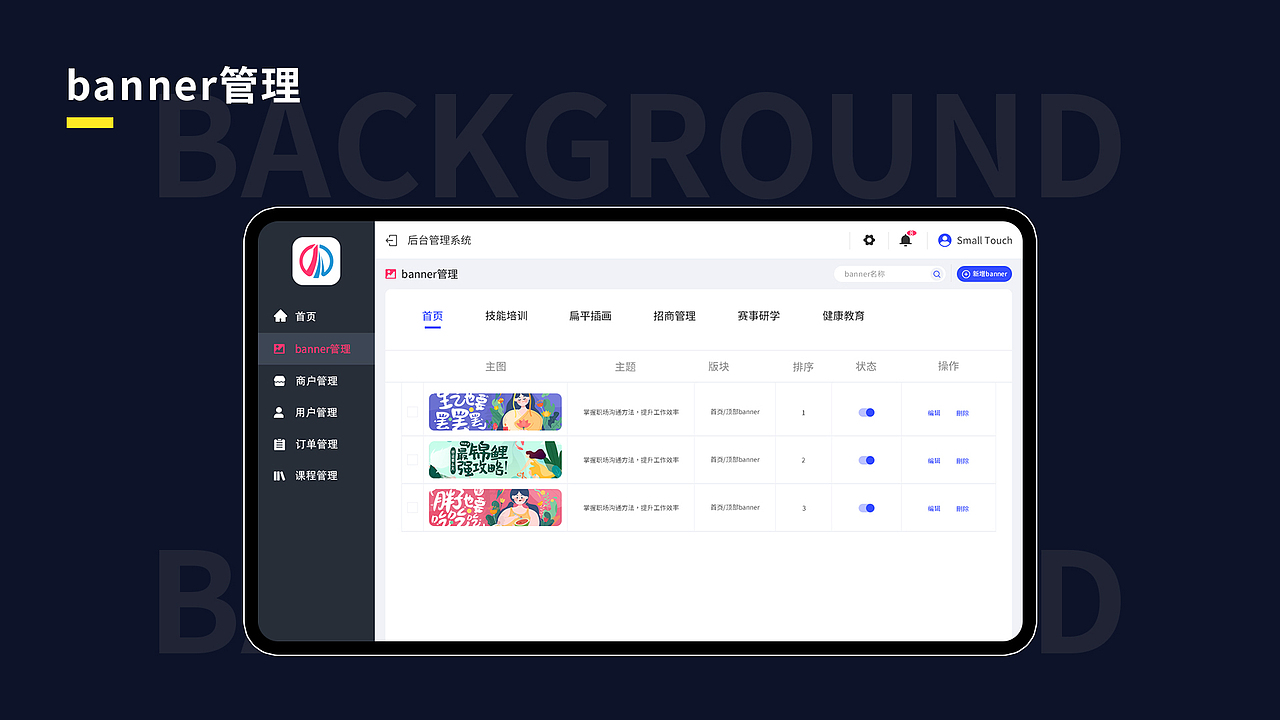This screenshot has width=1280, height=720.
Task: Open 商户管理 in the sidebar
Action: (x=316, y=381)
